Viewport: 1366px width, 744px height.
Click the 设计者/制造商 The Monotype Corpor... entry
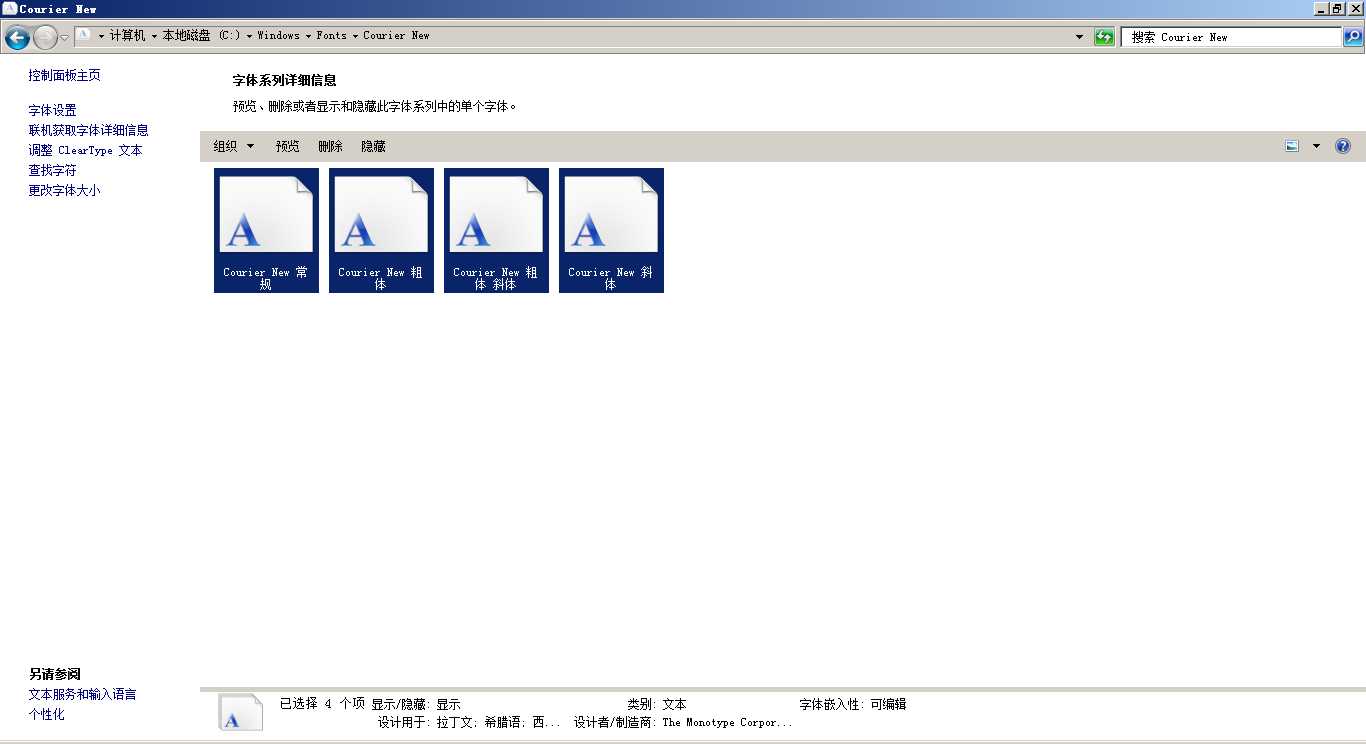tap(683, 722)
